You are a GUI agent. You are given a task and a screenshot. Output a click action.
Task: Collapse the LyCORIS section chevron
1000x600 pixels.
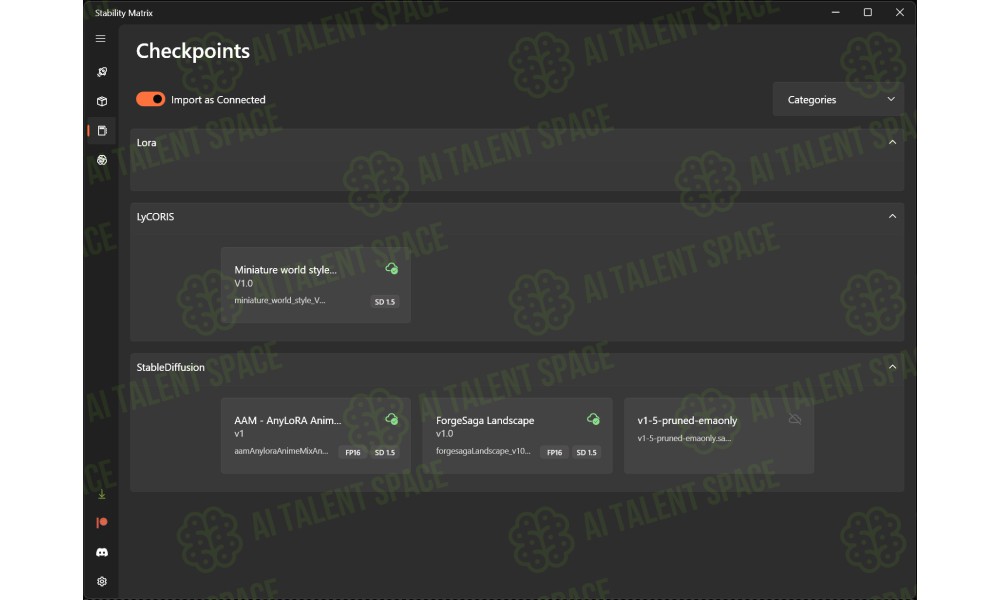(892, 216)
